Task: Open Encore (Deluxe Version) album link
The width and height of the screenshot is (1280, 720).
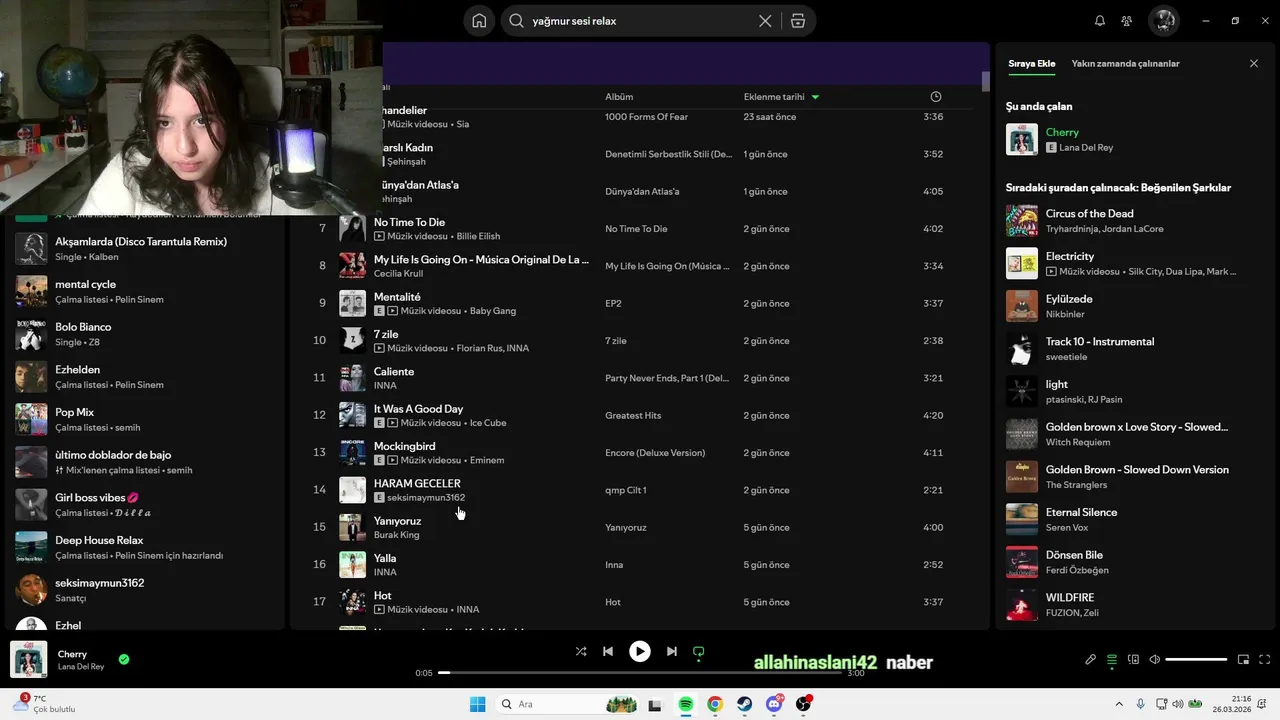Action: click(x=655, y=452)
